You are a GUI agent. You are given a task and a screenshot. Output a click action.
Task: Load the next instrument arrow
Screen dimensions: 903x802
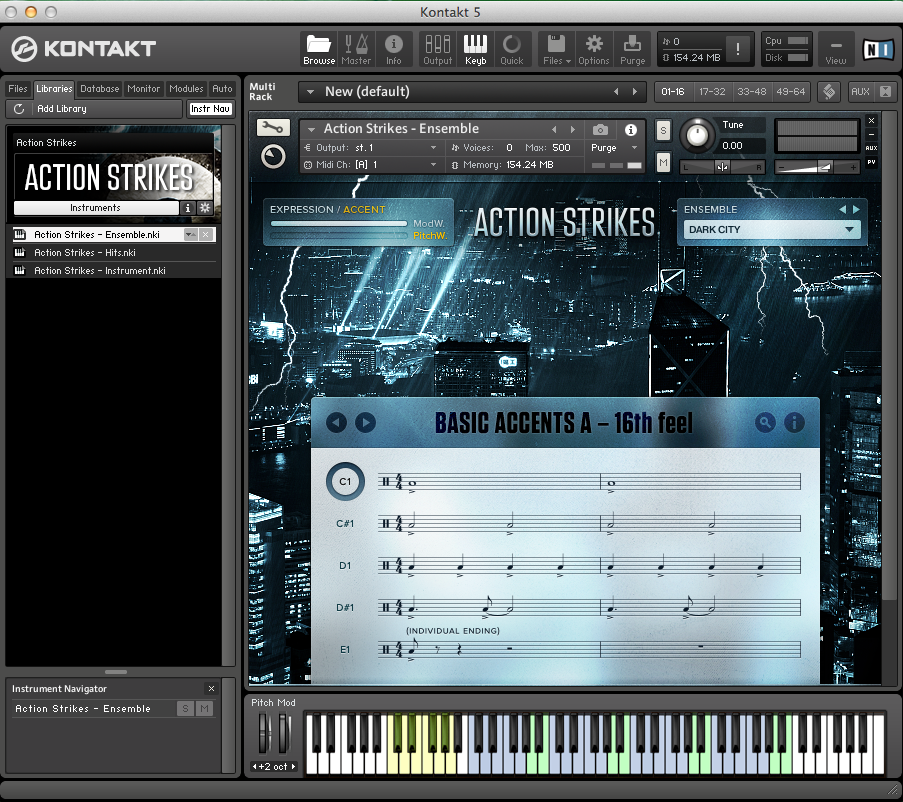[x=572, y=130]
